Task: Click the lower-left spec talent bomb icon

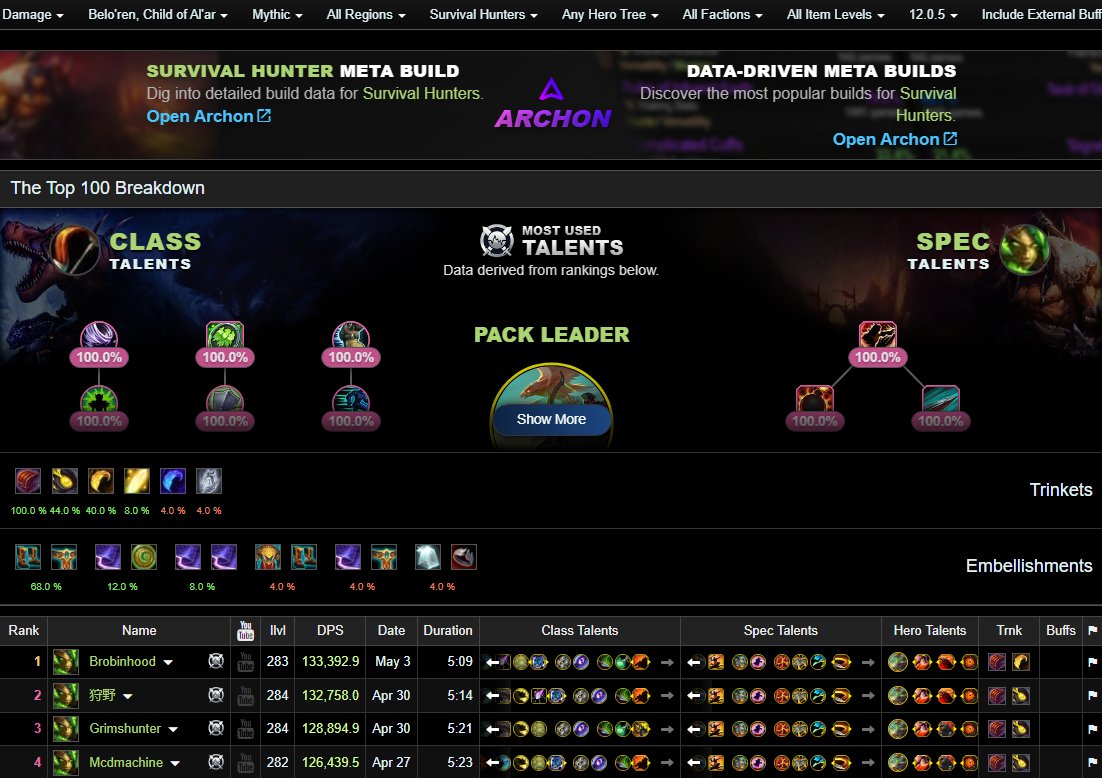Action: 815,399
